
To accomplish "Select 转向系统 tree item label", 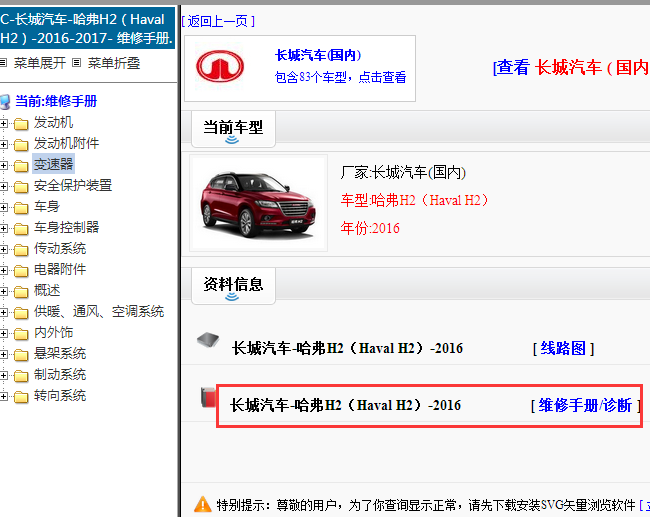I will click(x=60, y=396).
